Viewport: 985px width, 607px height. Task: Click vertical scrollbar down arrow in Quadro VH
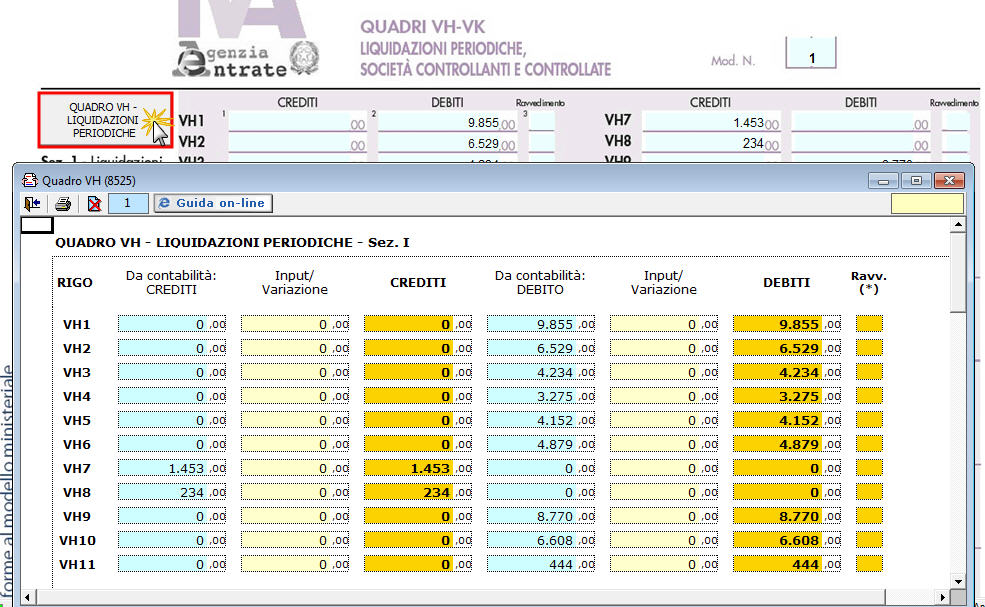coord(958,581)
